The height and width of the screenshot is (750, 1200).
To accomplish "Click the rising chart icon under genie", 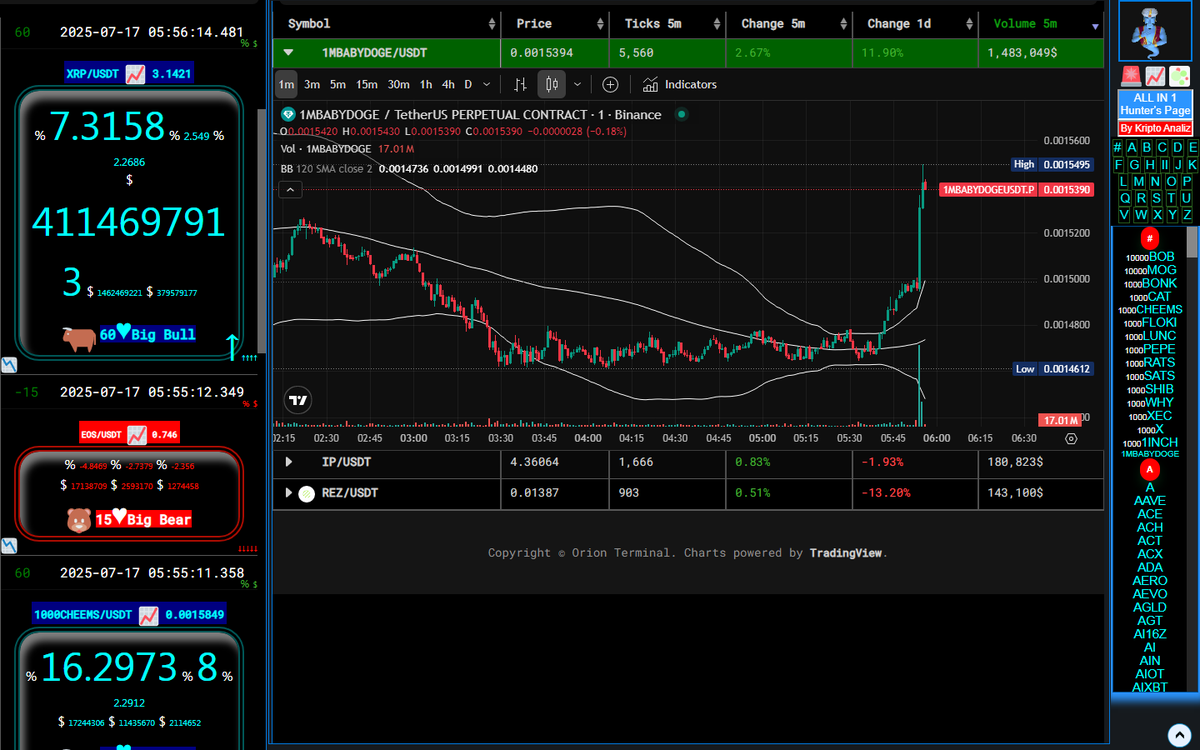I will tap(1155, 76).
